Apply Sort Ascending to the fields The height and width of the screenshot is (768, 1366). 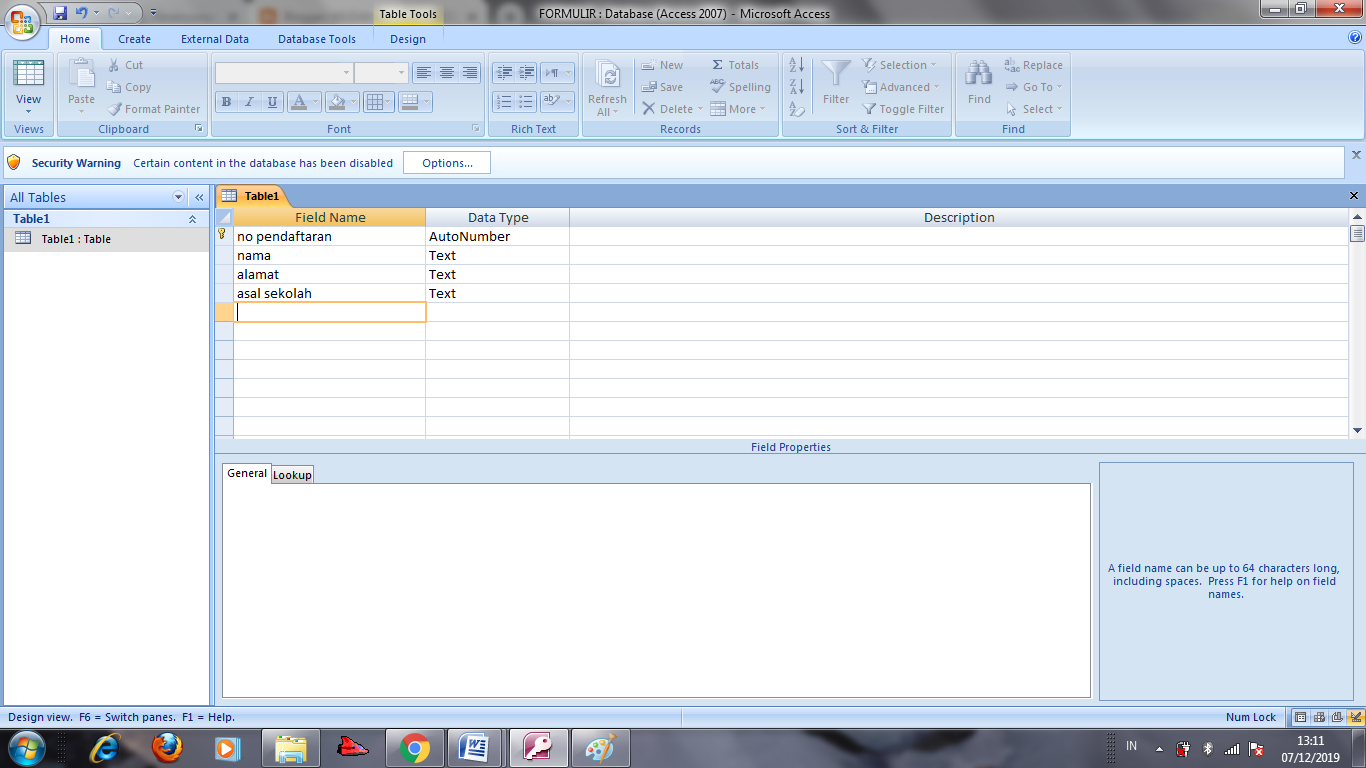[x=795, y=64]
